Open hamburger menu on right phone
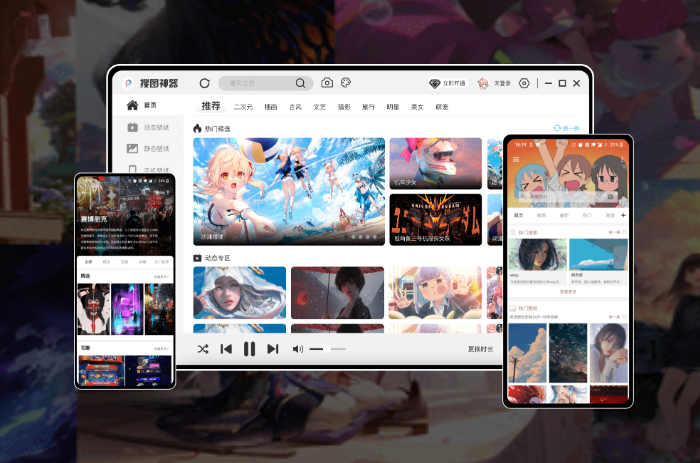This screenshot has width=700, height=463. tap(516, 159)
